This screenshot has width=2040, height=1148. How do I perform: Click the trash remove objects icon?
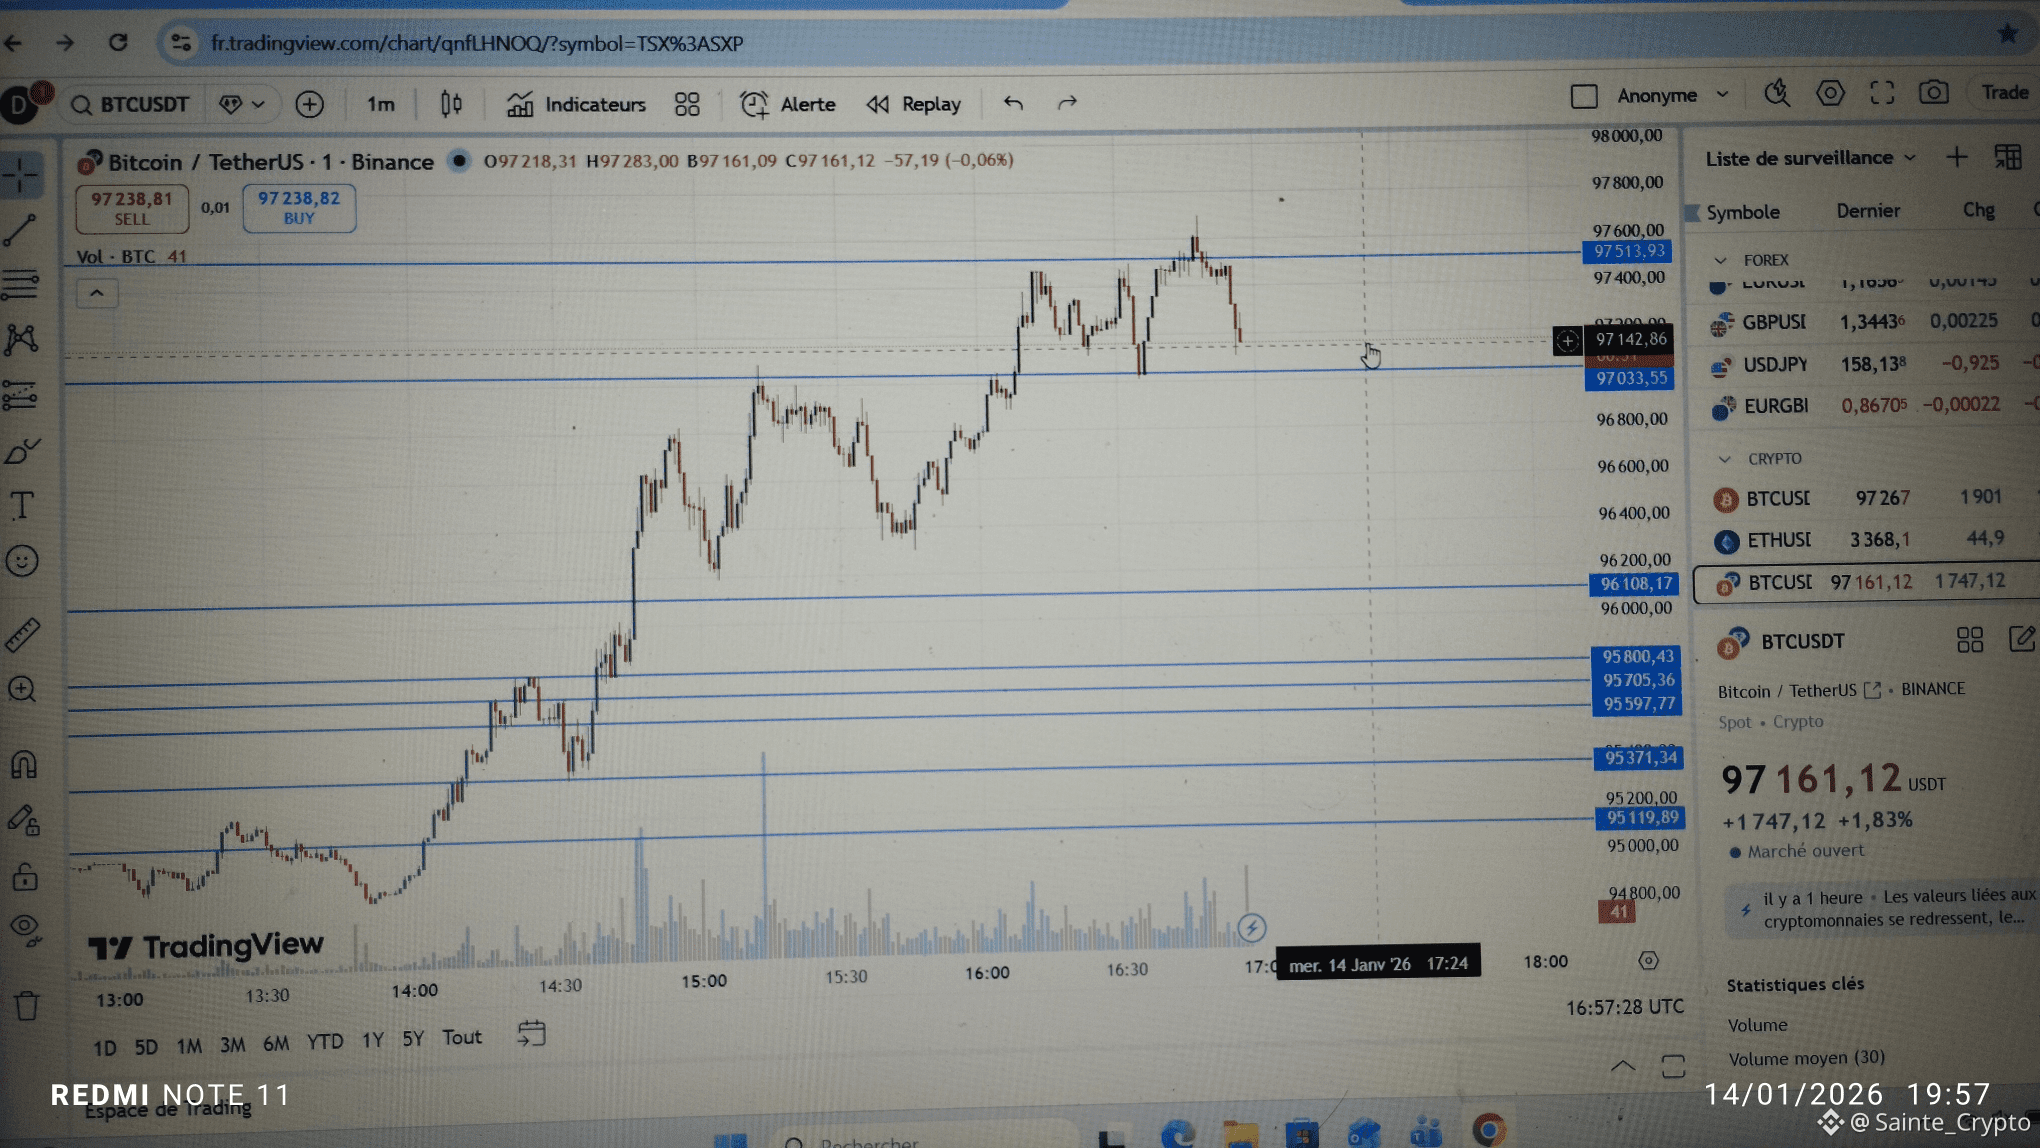[27, 1005]
